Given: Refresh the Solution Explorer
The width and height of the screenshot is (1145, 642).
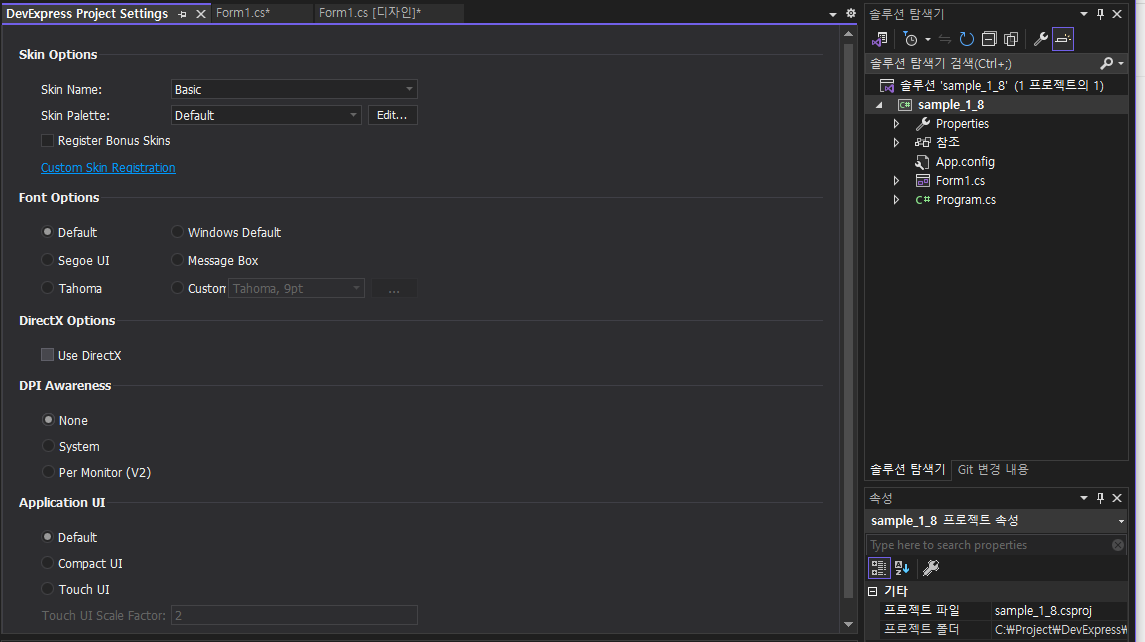Looking at the screenshot, I should [x=966, y=39].
